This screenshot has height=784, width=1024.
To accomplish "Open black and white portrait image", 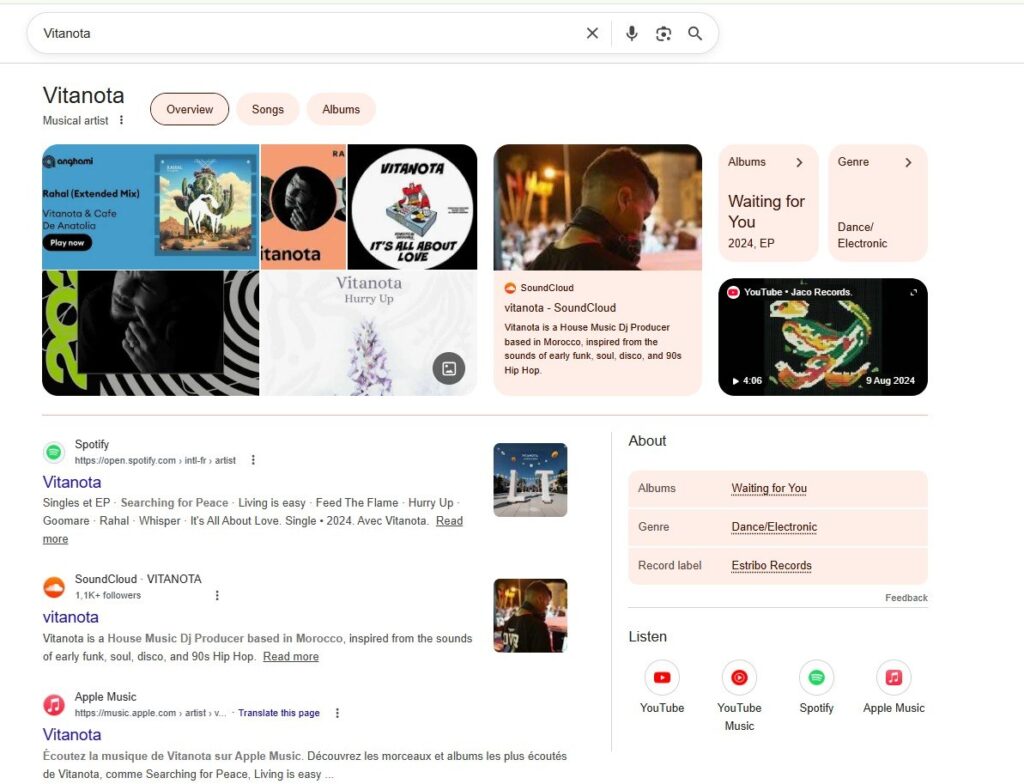I will (150, 333).
